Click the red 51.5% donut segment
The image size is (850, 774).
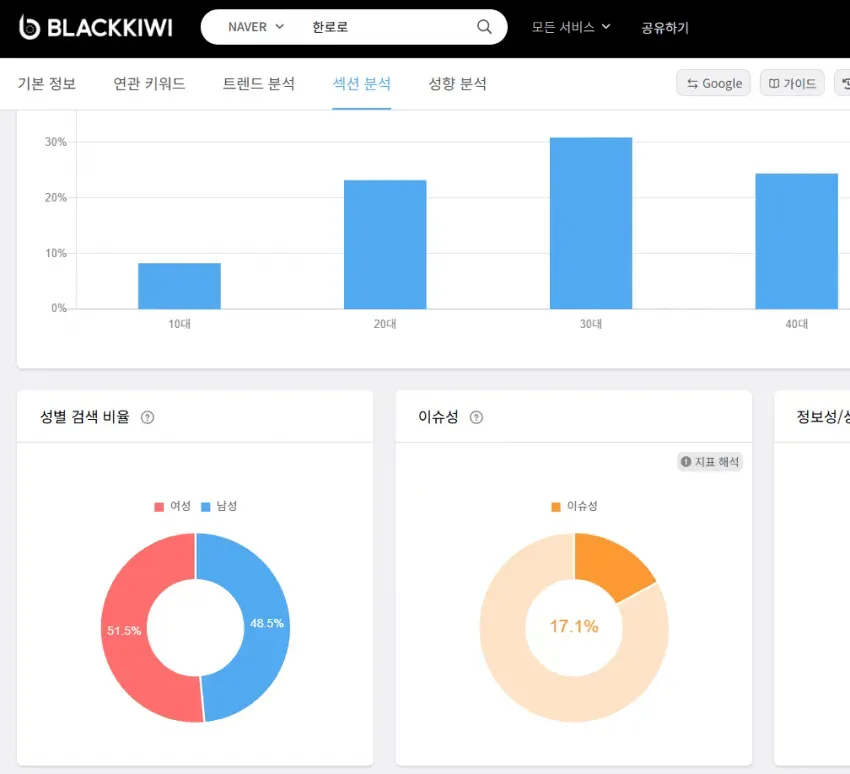tap(124, 630)
